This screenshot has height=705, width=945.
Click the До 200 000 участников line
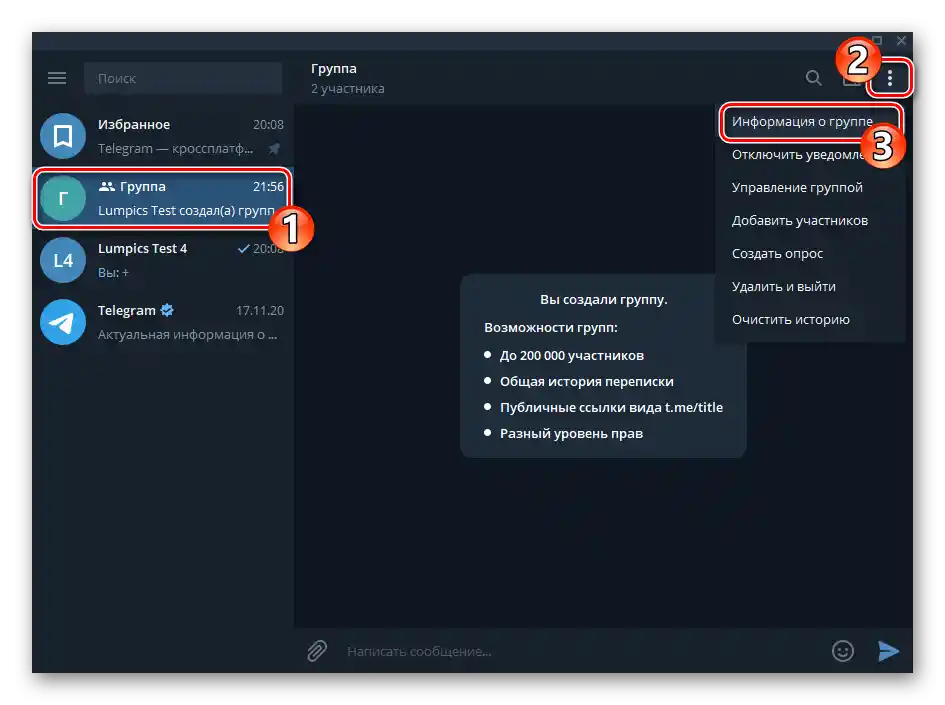click(571, 356)
